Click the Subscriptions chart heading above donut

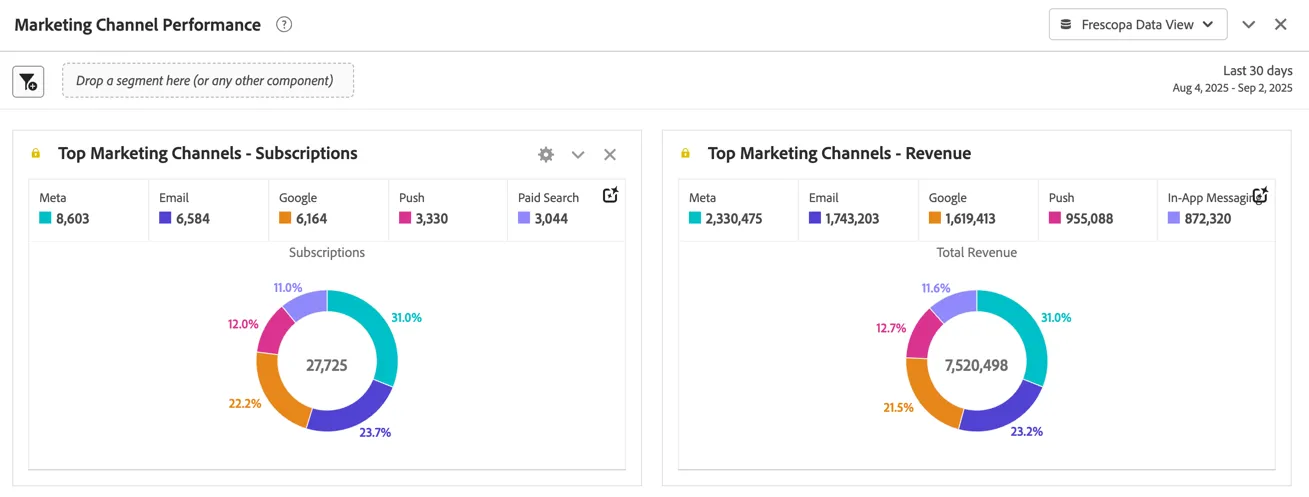[327, 253]
